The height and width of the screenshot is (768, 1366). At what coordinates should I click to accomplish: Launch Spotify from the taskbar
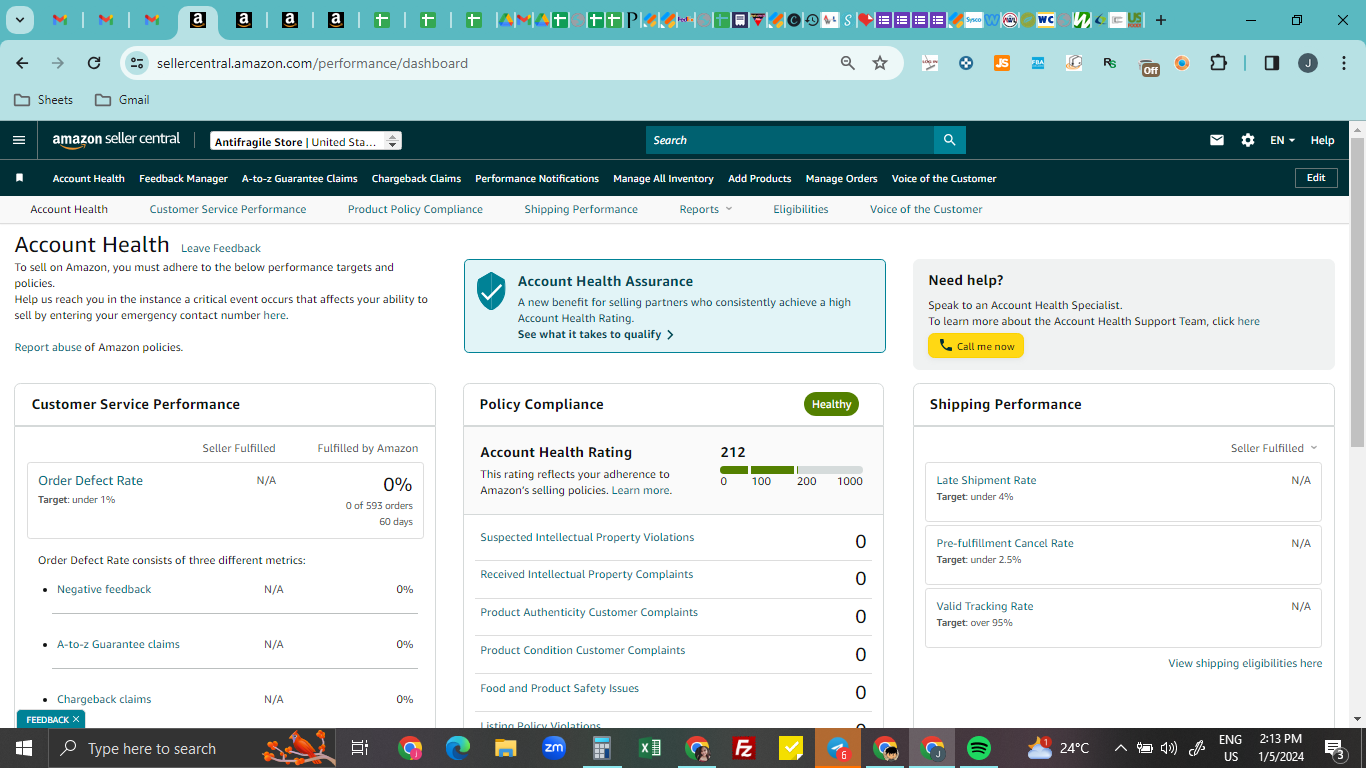tap(978, 748)
